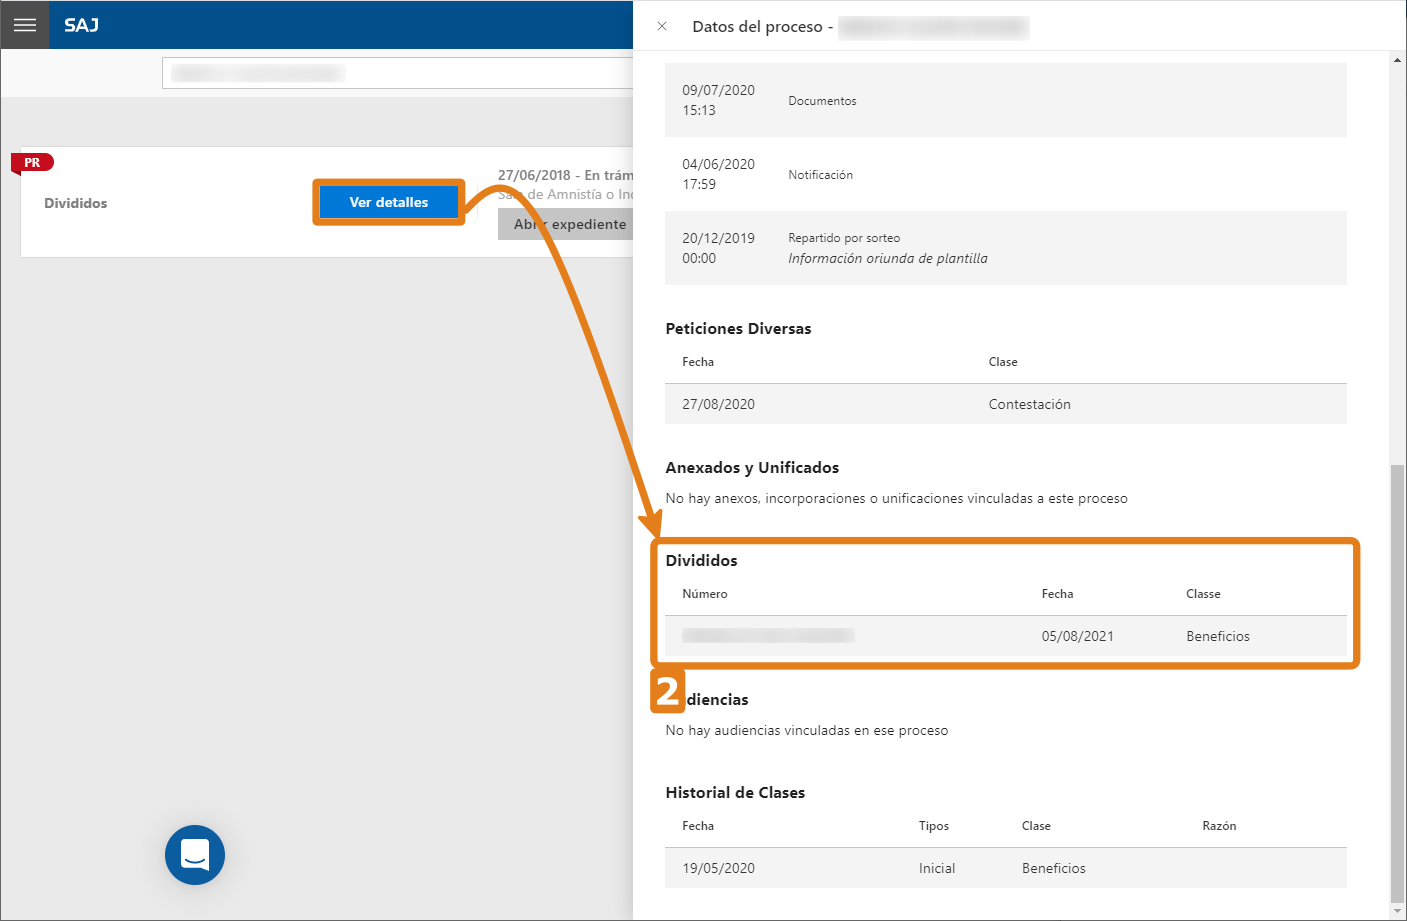Image resolution: width=1407 pixels, height=921 pixels.
Task: Open the chat support bubble
Action: [x=195, y=855]
